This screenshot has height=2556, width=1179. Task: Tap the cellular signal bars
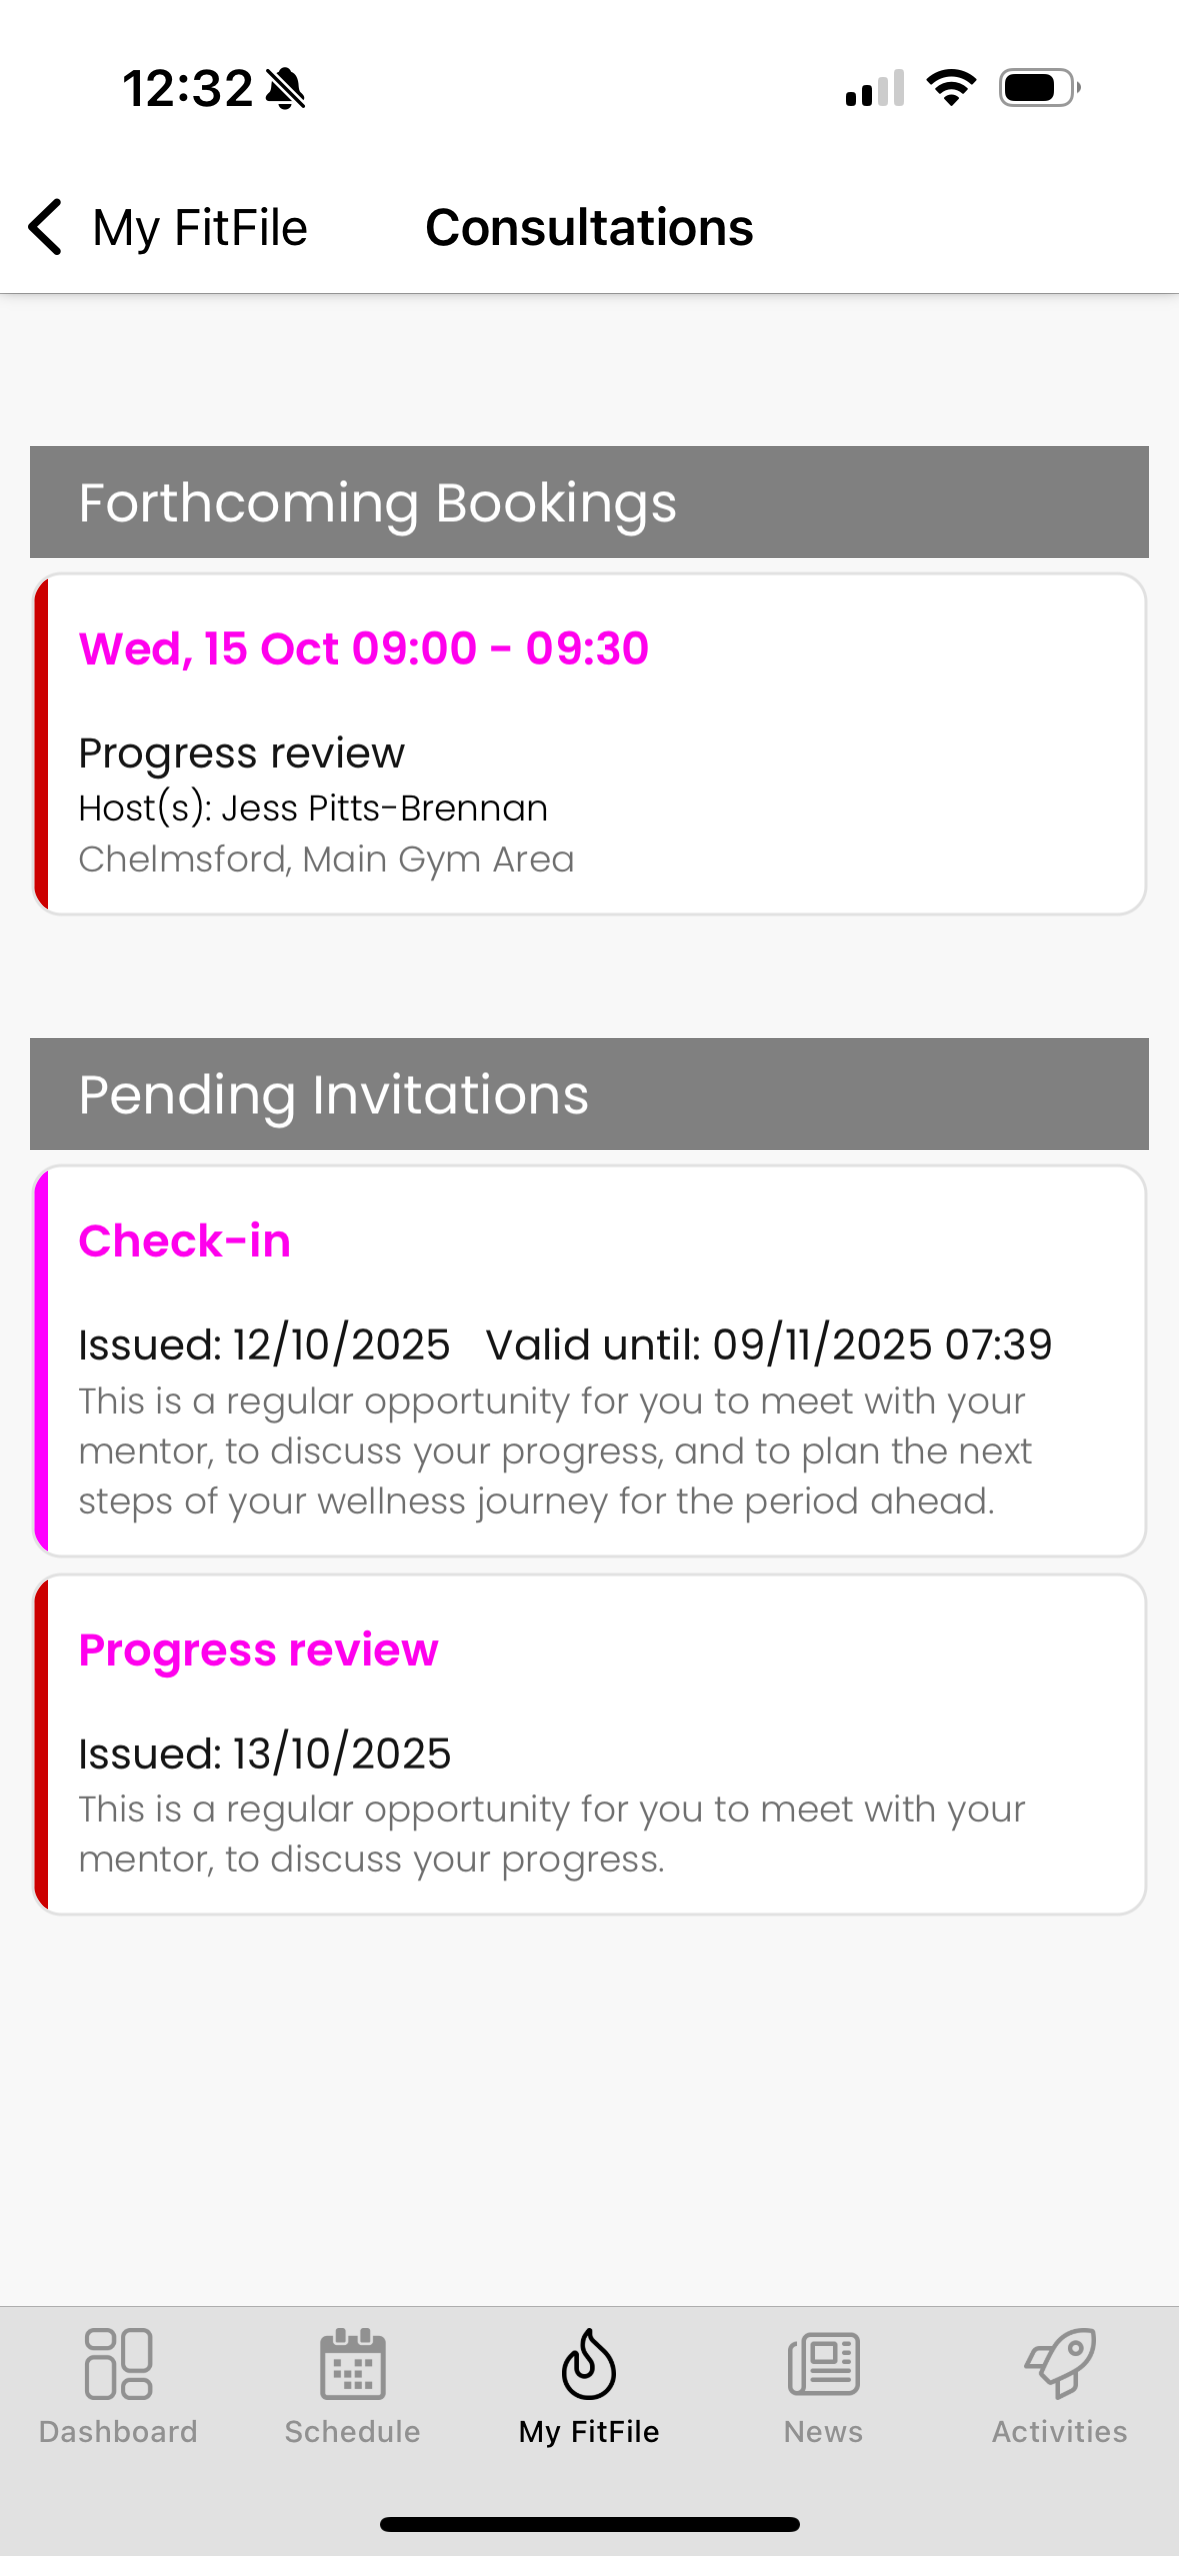(x=875, y=88)
